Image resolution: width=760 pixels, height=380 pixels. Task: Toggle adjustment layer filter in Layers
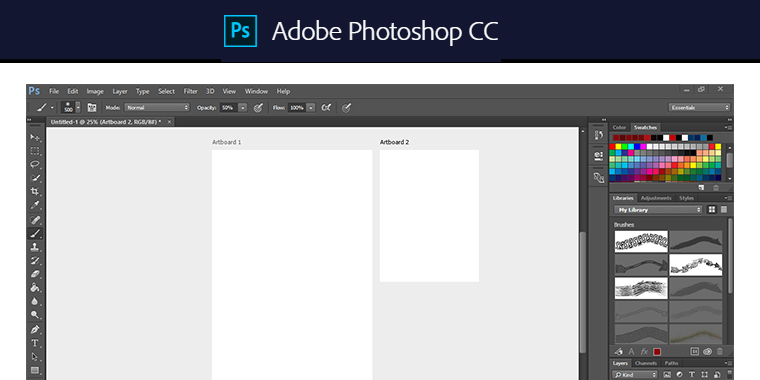point(680,375)
